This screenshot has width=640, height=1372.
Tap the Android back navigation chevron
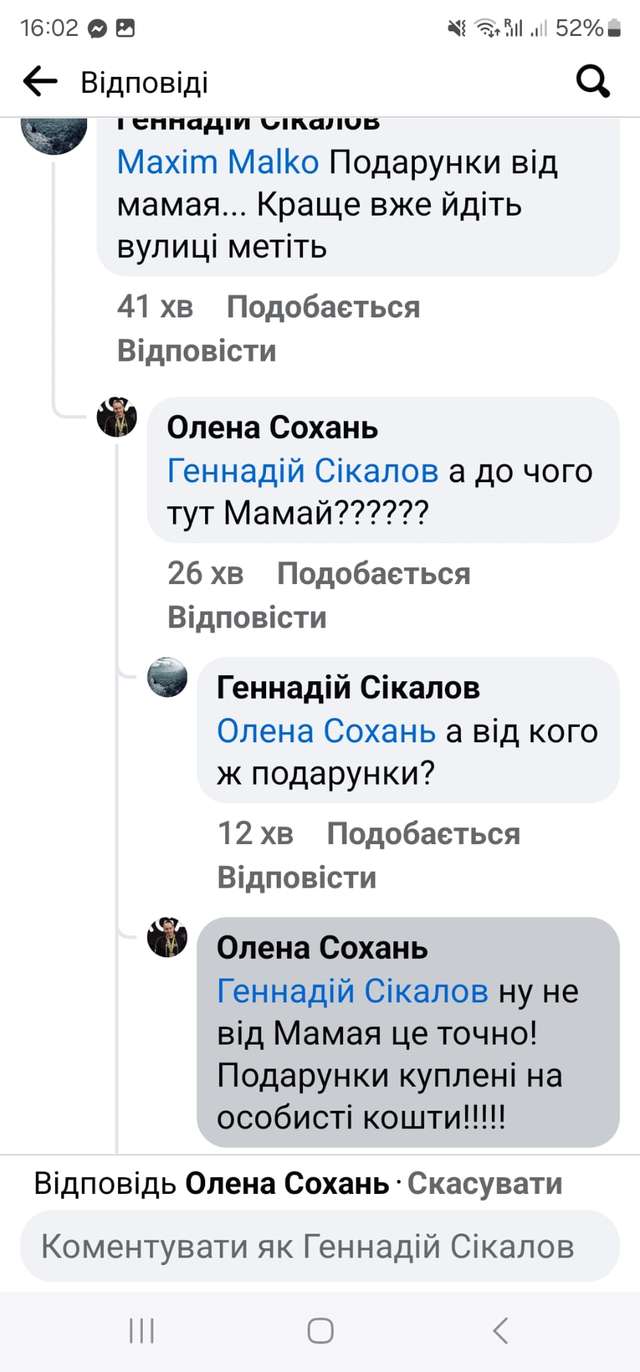point(501,1330)
